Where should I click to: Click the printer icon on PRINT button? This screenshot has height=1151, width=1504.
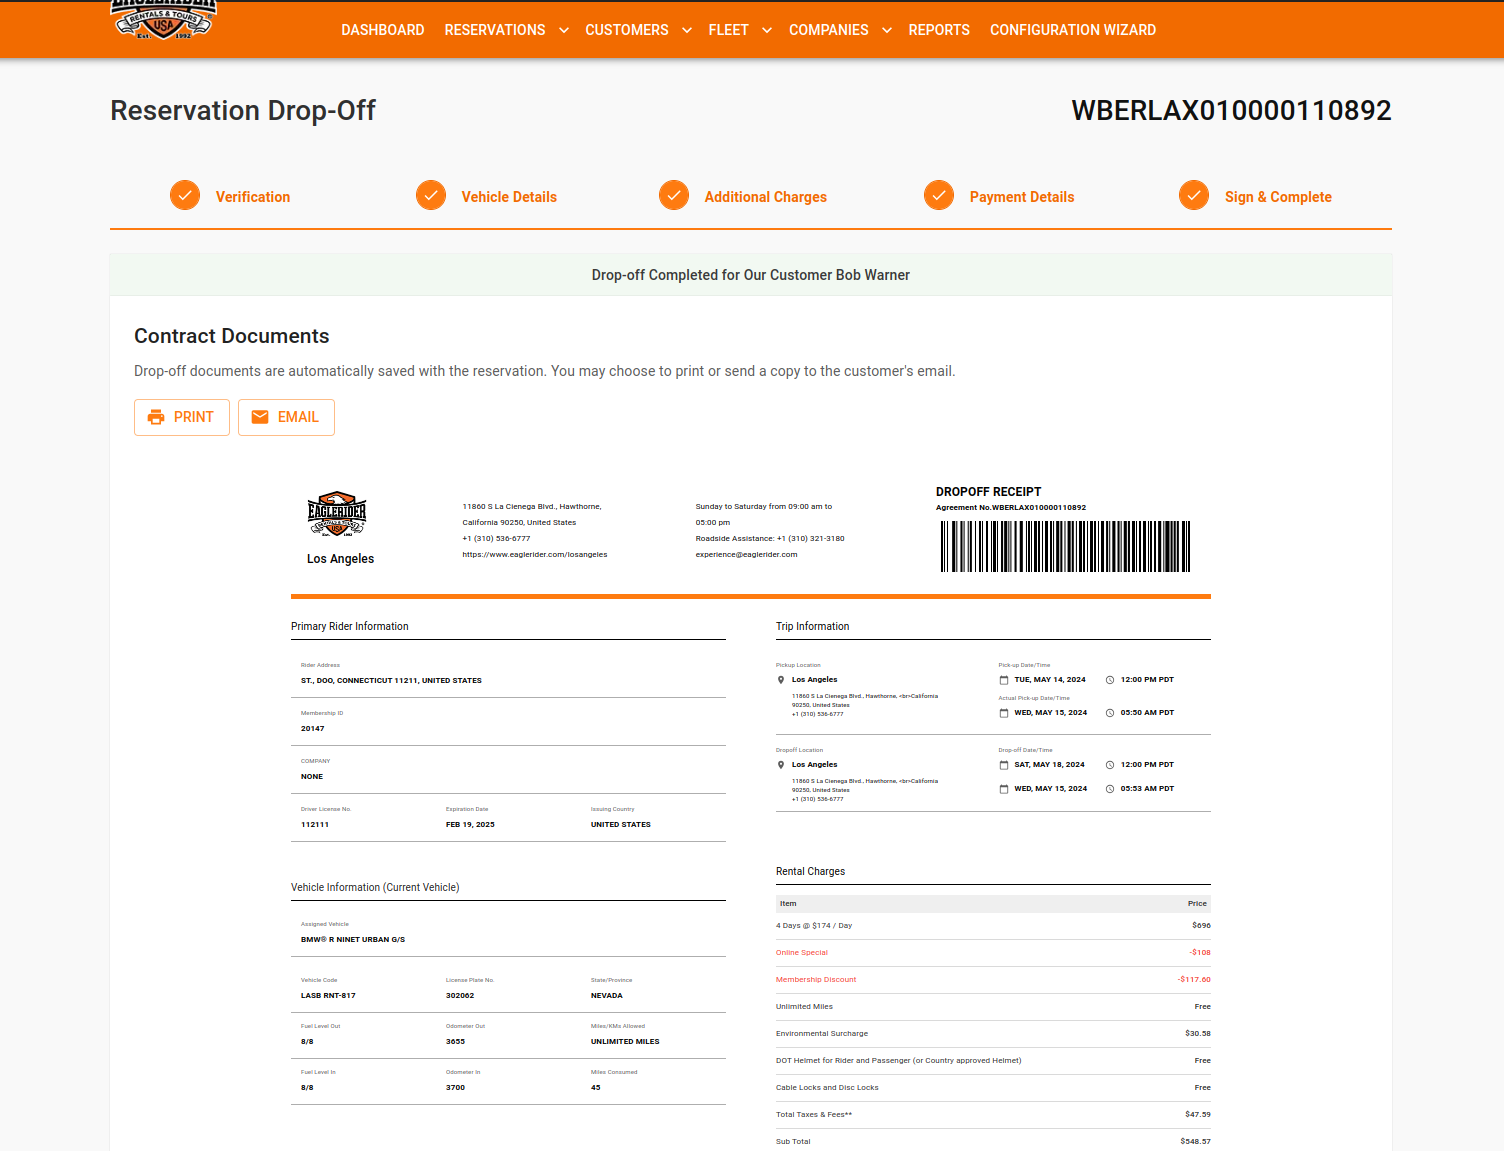156,417
